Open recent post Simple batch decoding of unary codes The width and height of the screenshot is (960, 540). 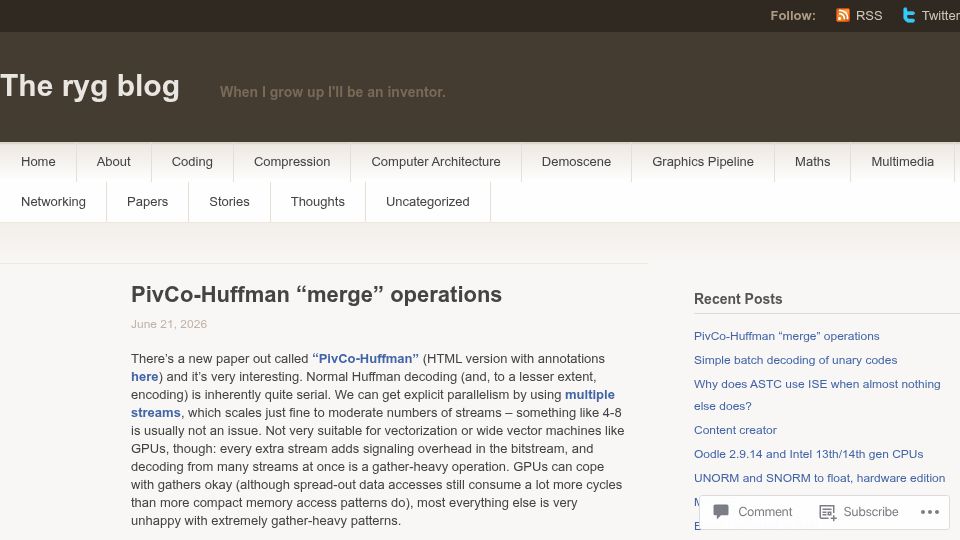click(x=795, y=360)
